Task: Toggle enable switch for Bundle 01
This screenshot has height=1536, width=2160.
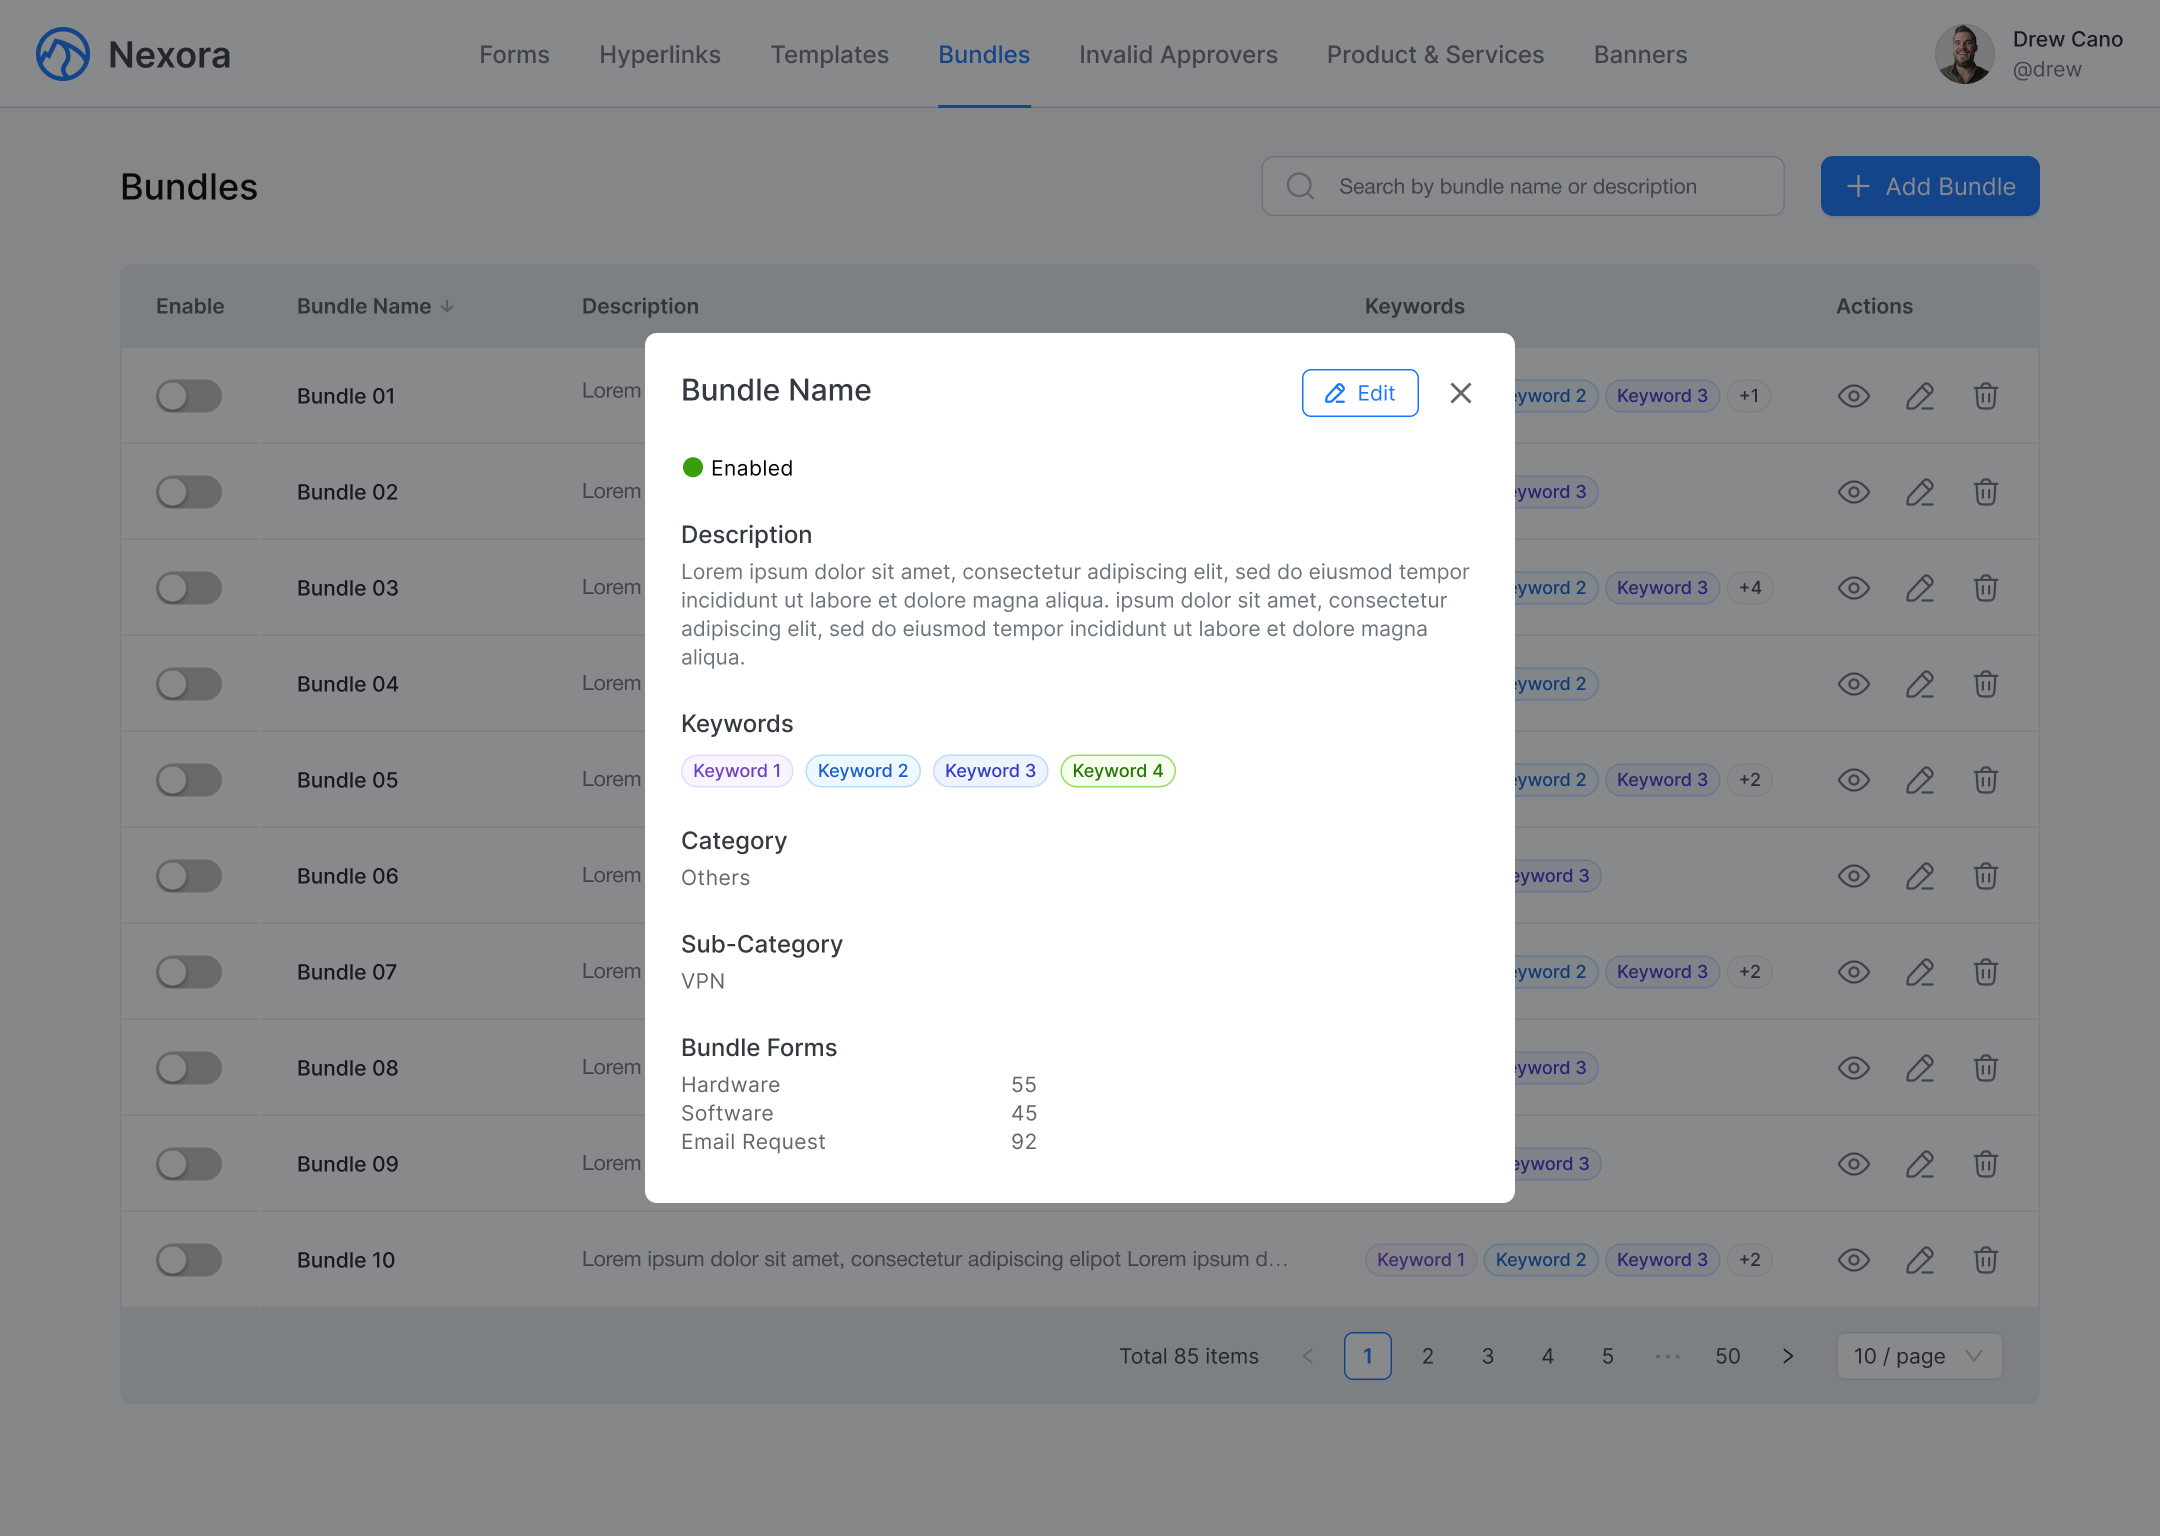Action: (189, 396)
